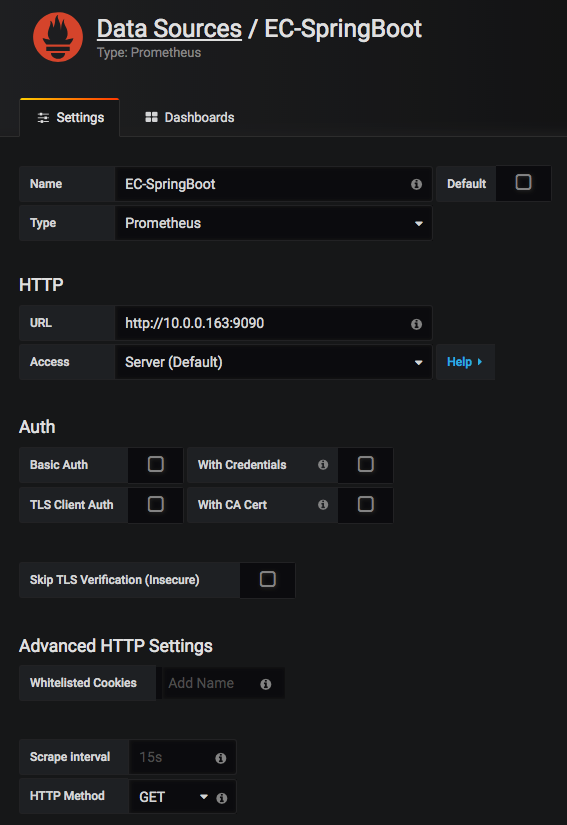Image resolution: width=567 pixels, height=825 pixels.
Task: Expand the Help section next to Access
Action: [x=465, y=362]
